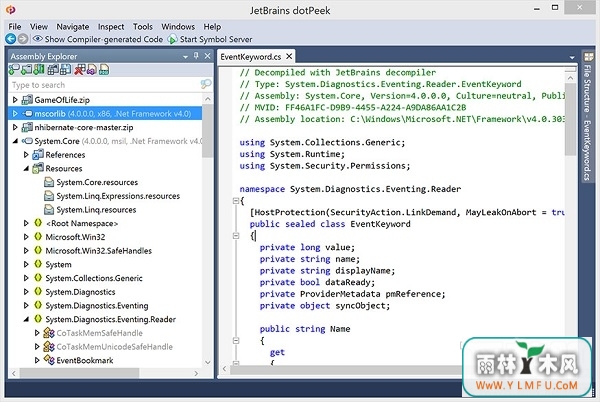Click Start Symbol Server button label
Image resolution: width=600 pixels, height=402 pixels.
(216, 39)
